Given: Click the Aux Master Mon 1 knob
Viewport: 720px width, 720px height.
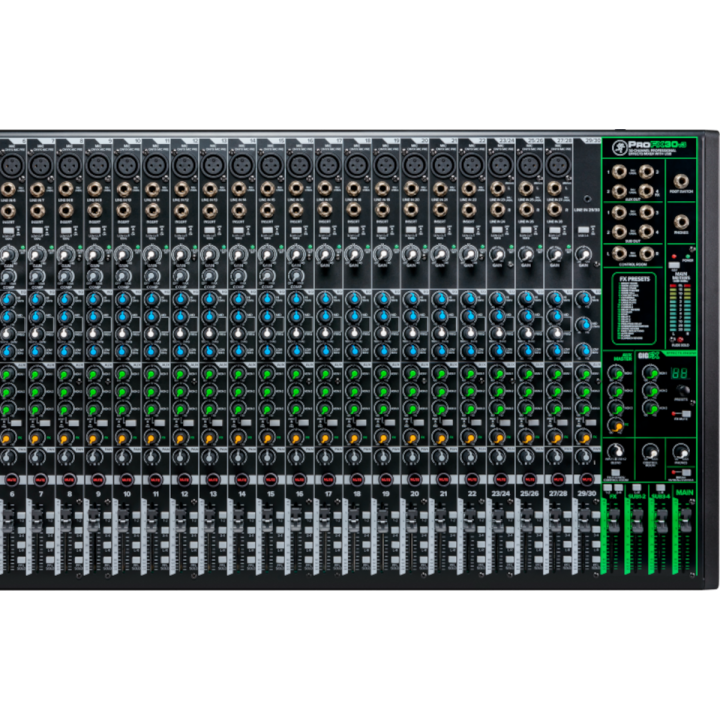Looking at the screenshot, I should point(616,373).
